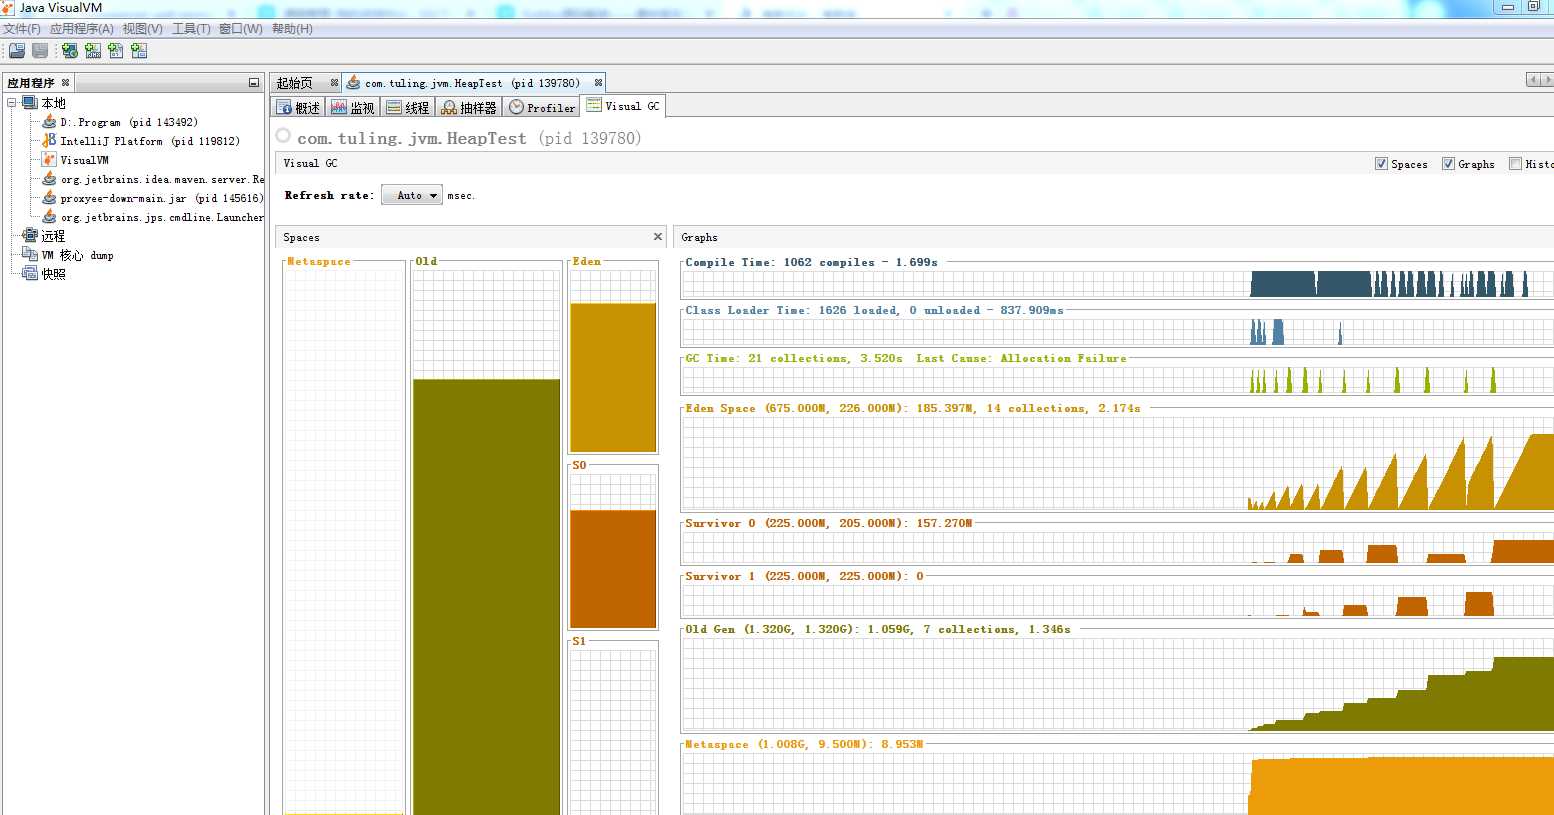The image size is (1554, 815).
Task: Open the Refresh rate Auto dropdown
Action: [411, 195]
